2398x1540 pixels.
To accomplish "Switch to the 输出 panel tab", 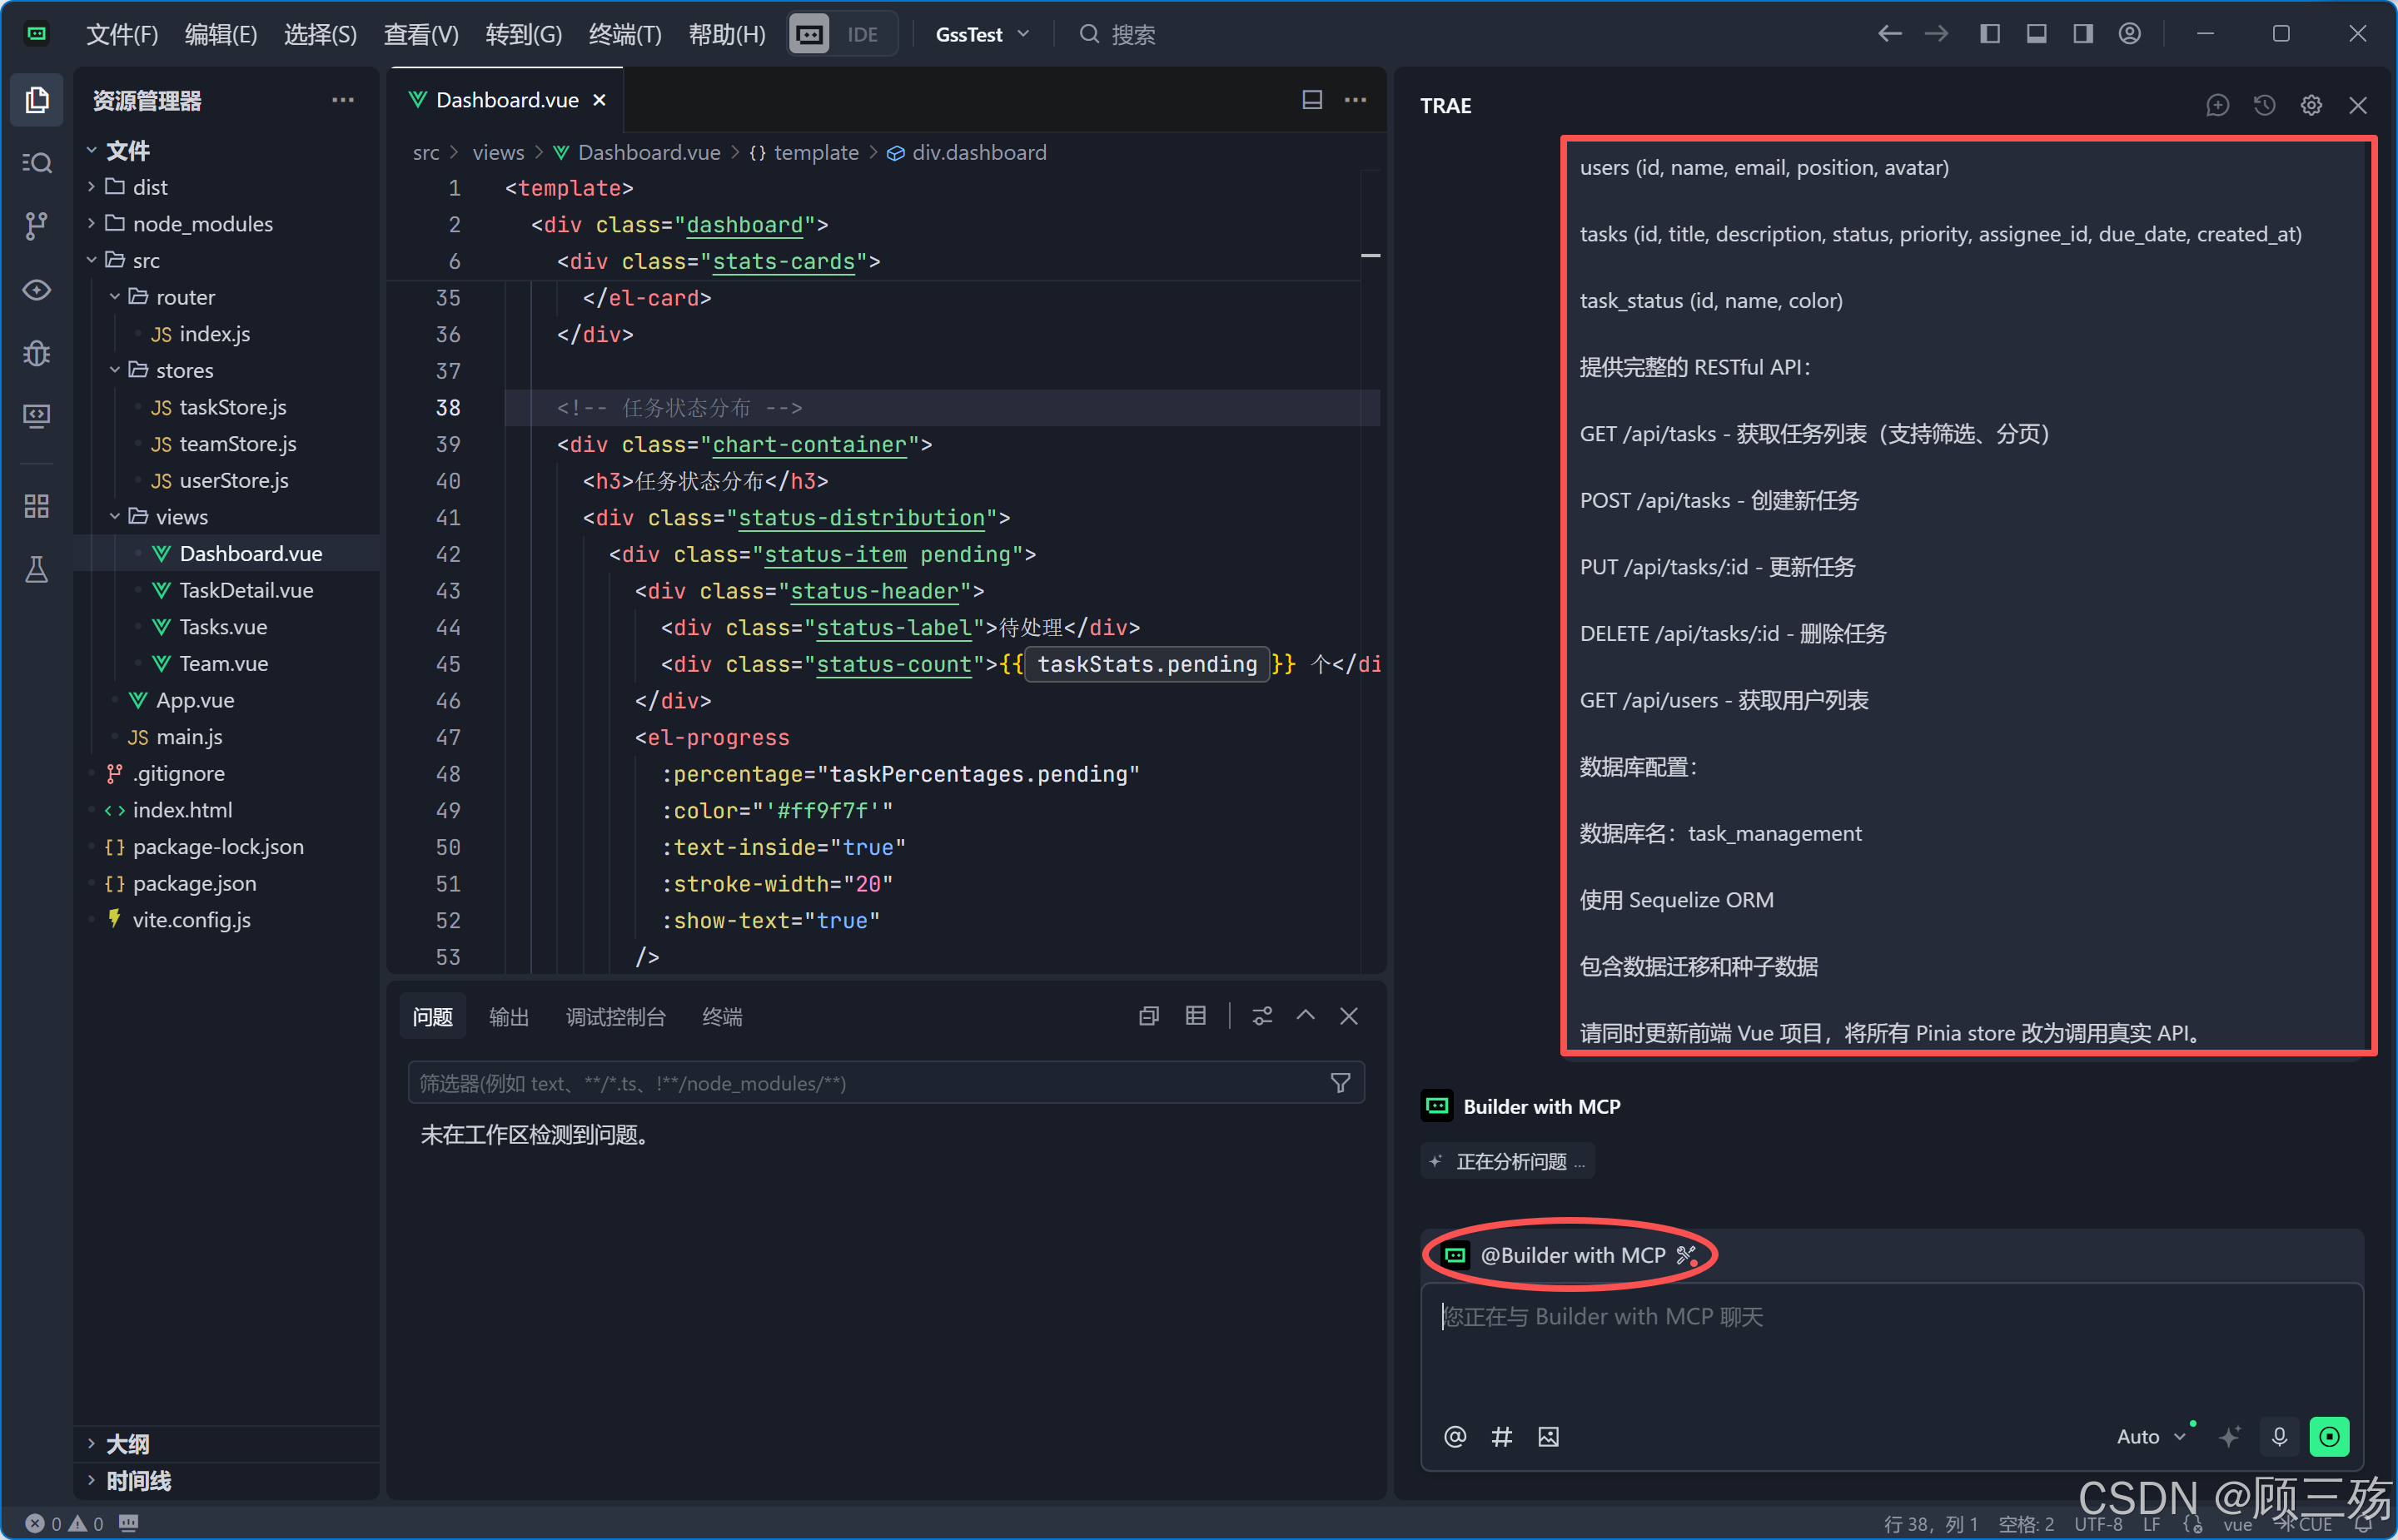I will pyautogui.click(x=508, y=1017).
